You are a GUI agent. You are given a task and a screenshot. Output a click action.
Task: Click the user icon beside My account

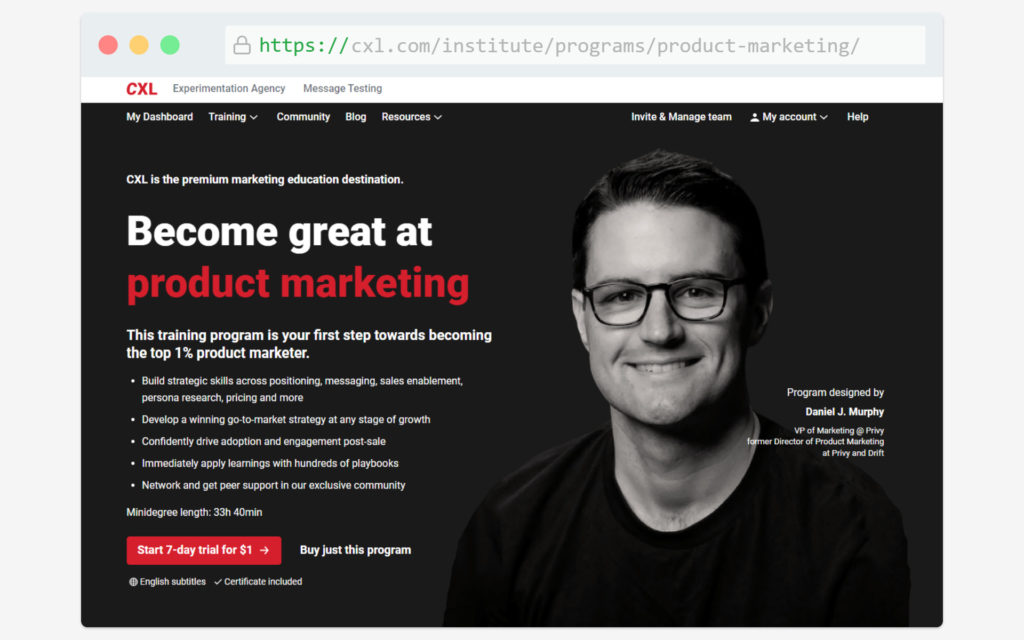pos(754,117)
